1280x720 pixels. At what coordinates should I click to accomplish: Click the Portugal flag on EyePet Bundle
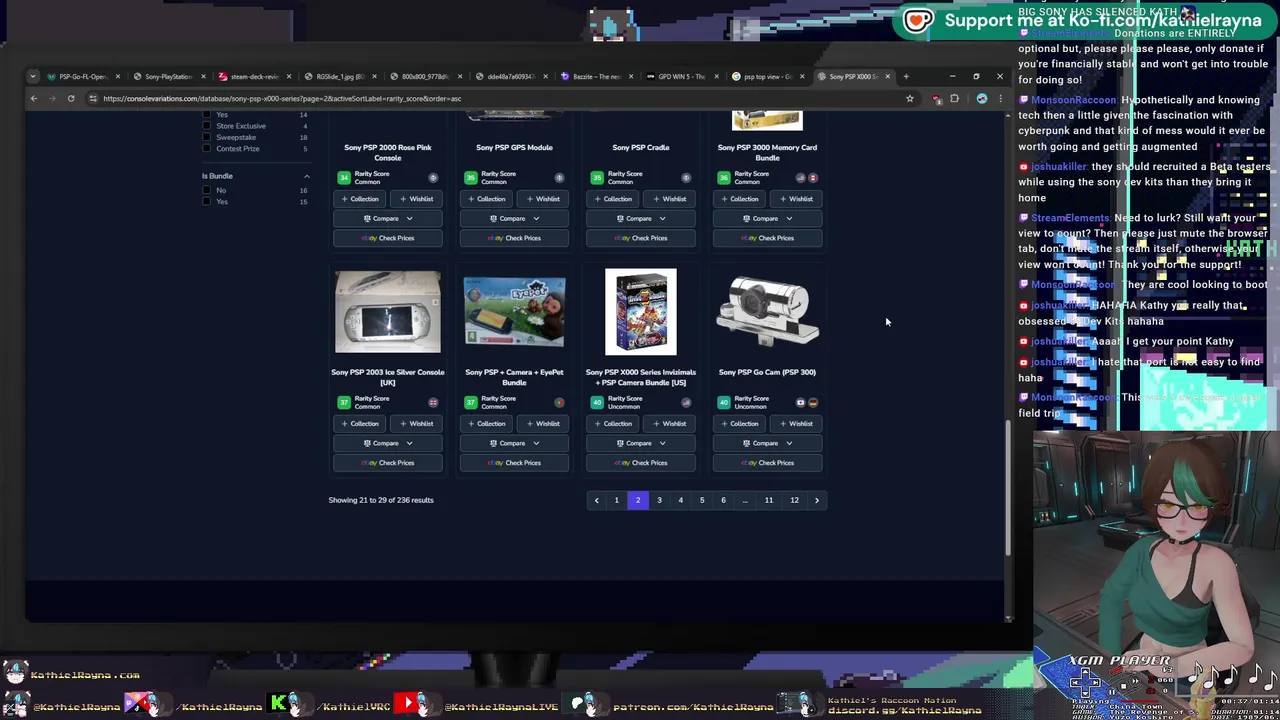point(559,403)
